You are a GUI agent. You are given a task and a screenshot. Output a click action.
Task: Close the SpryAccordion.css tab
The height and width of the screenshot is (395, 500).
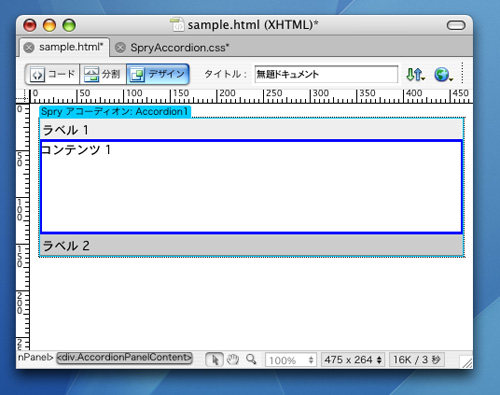pyautogui.click(x=120, y=48)
